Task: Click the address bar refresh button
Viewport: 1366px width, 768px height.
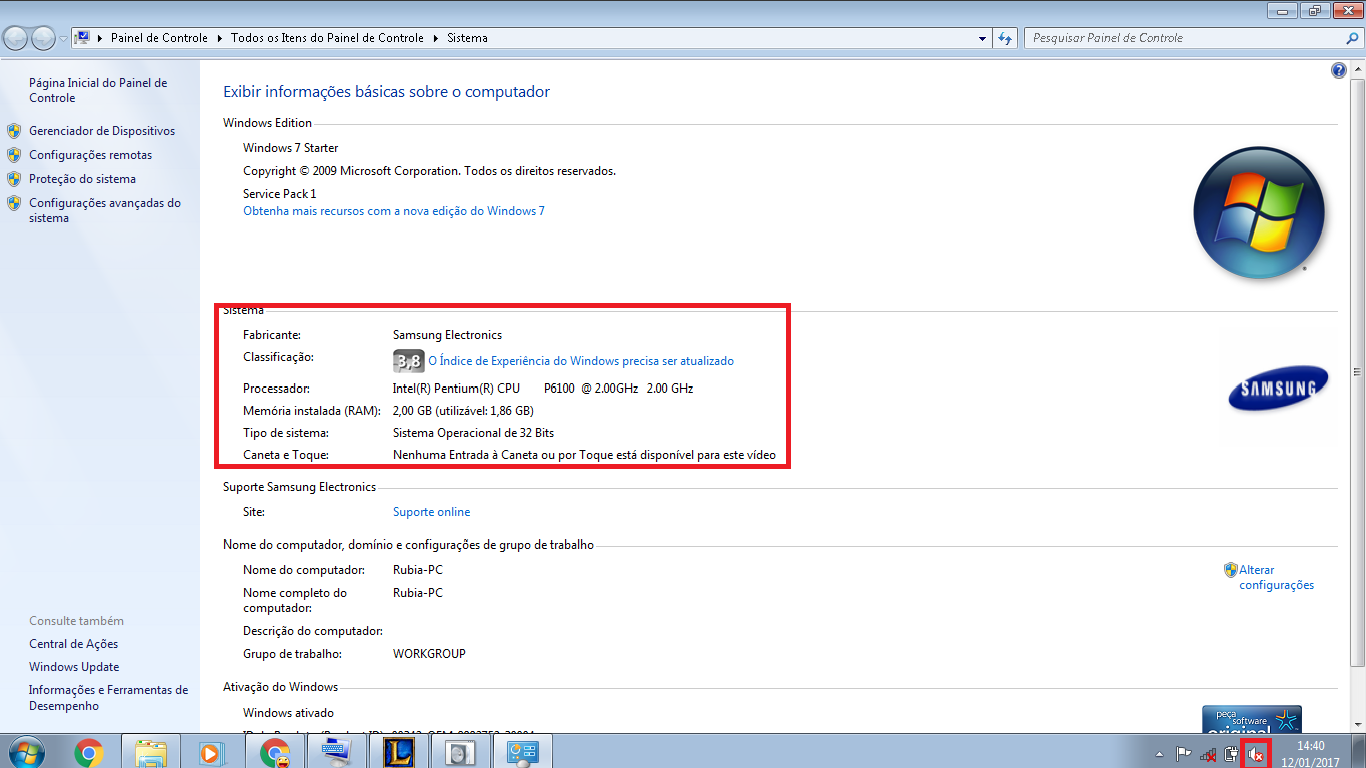Action: point(1005,38)
